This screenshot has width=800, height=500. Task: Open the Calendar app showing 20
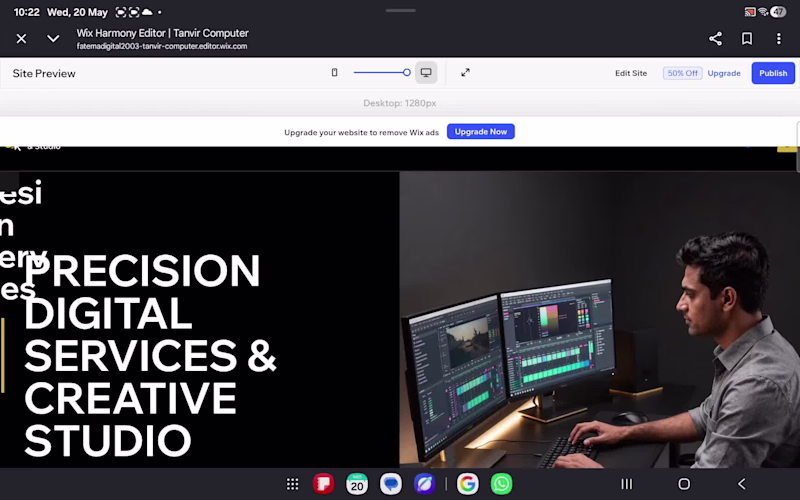(357, 484)
